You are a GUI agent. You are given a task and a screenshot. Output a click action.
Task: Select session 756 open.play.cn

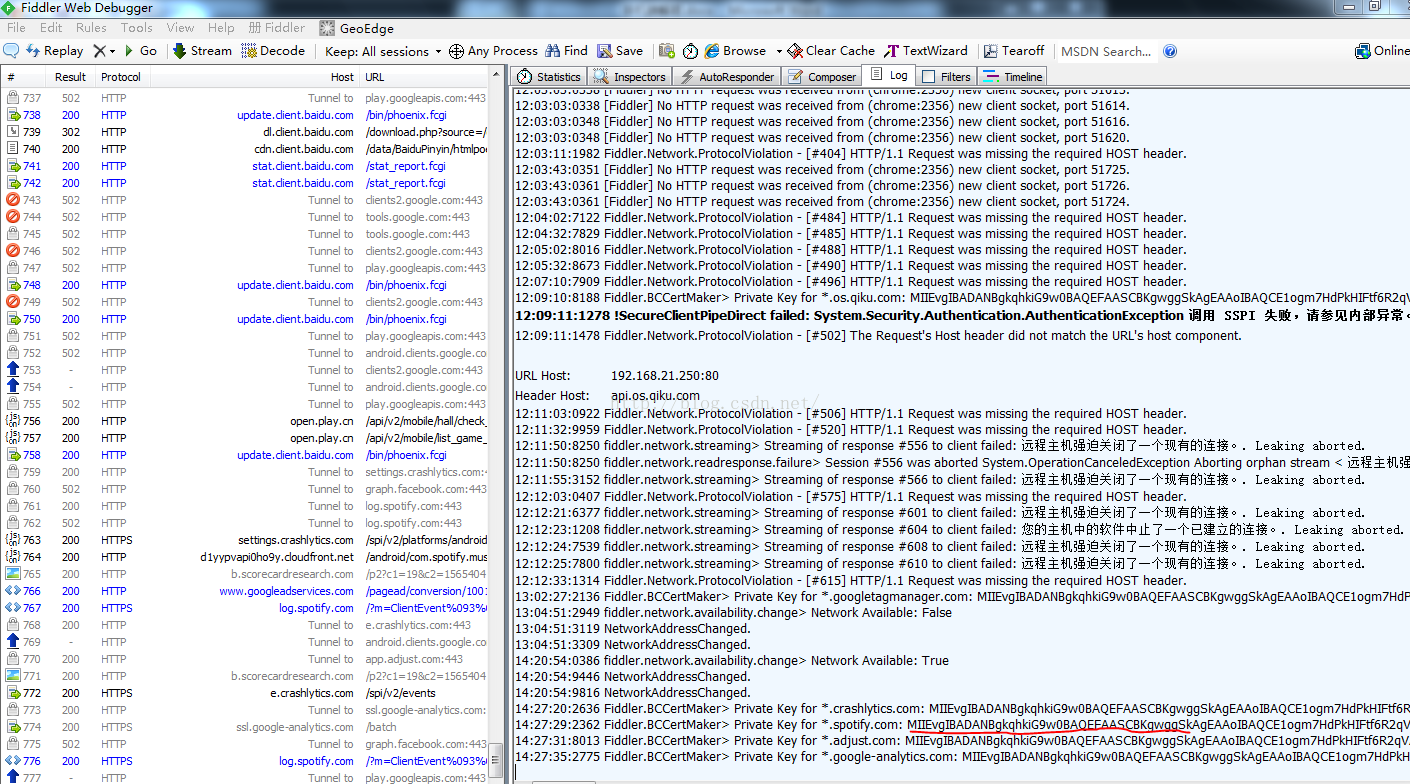click(x=245, y=421)
